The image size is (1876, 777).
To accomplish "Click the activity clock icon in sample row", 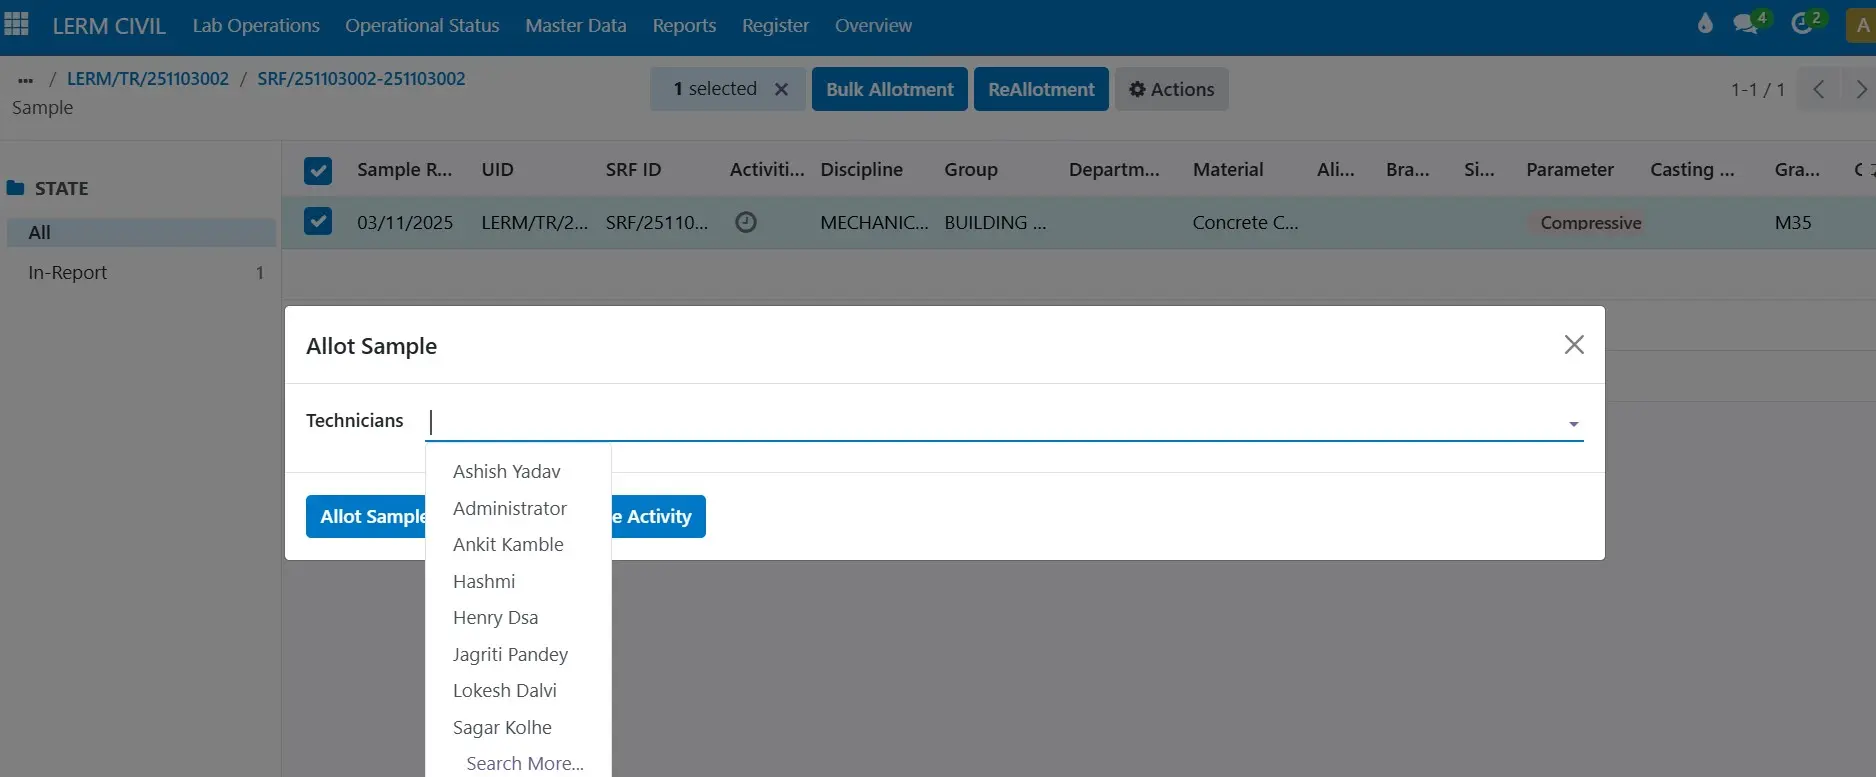I will pyautogui.click(x=746, y=222).
